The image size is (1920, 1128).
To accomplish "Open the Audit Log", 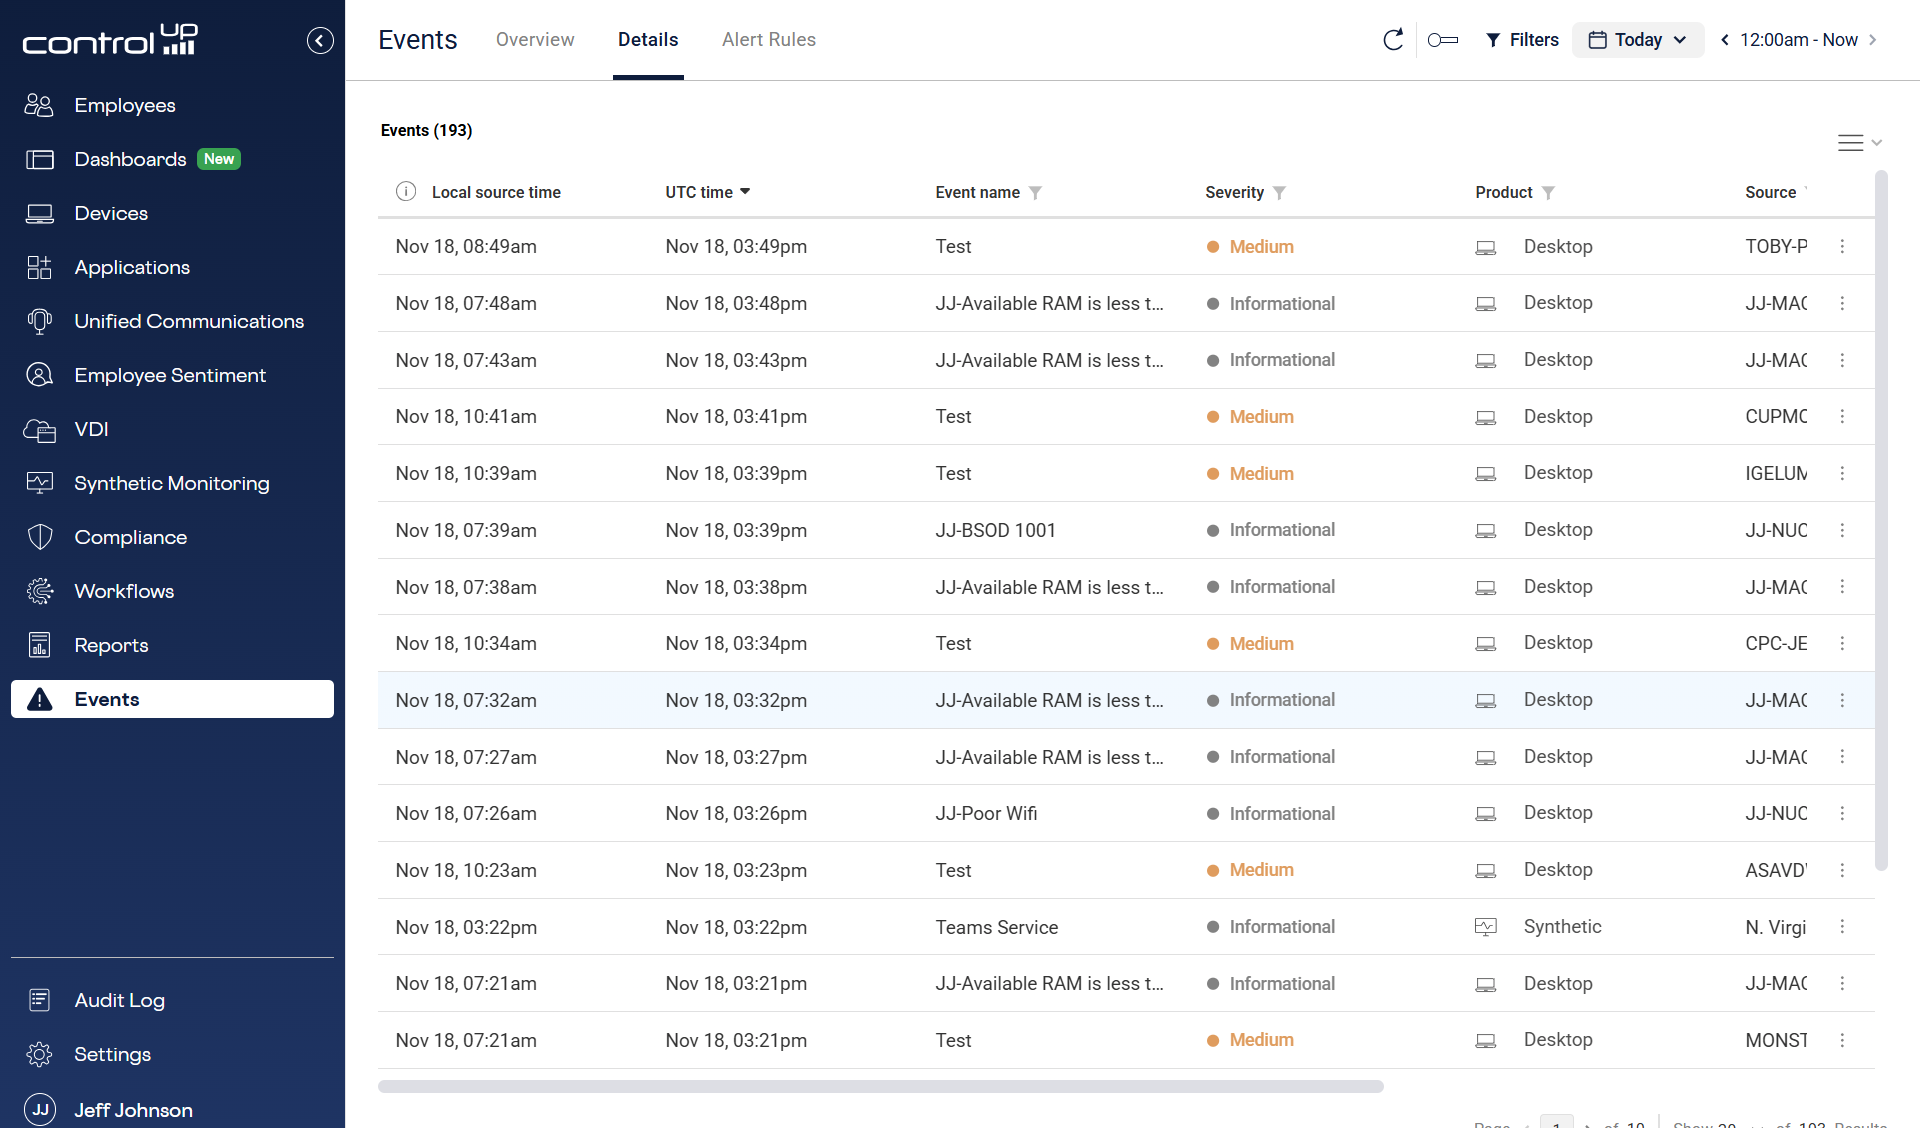I will click(x=119, y=999).
